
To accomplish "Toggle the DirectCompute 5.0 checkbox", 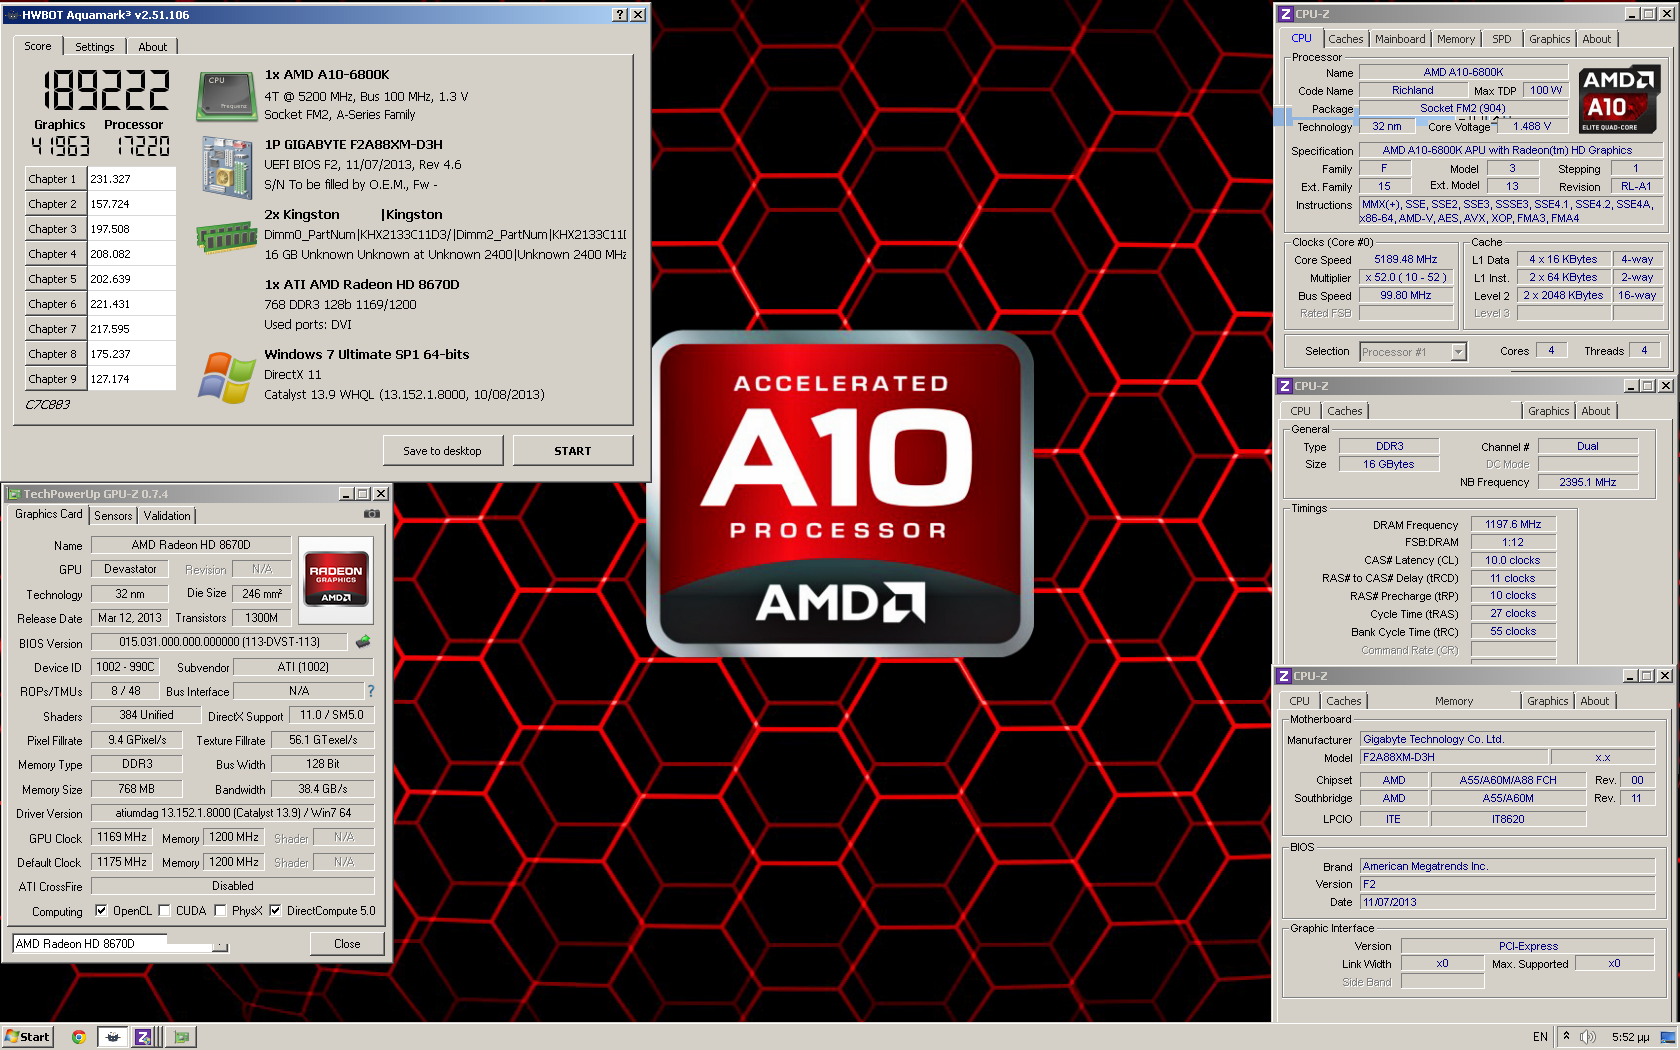I will click(x=275, y=911).
